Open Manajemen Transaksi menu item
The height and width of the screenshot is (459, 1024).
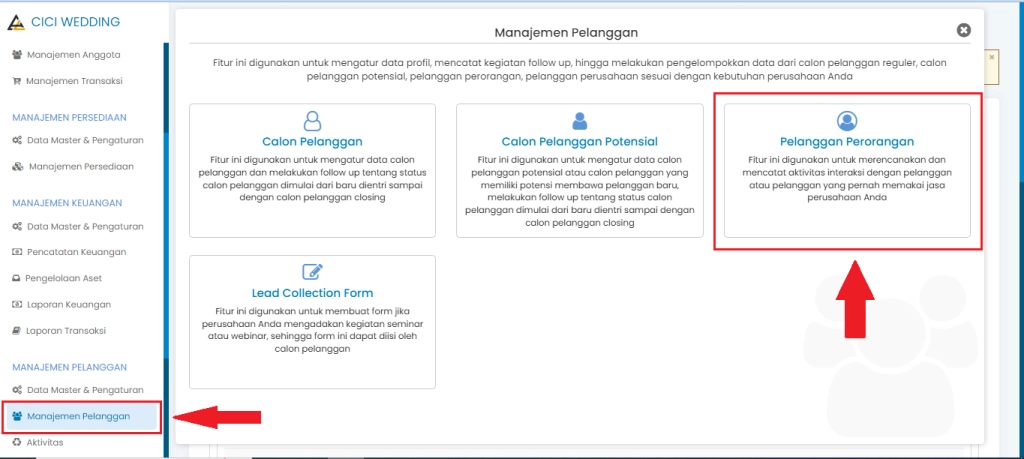74,82
